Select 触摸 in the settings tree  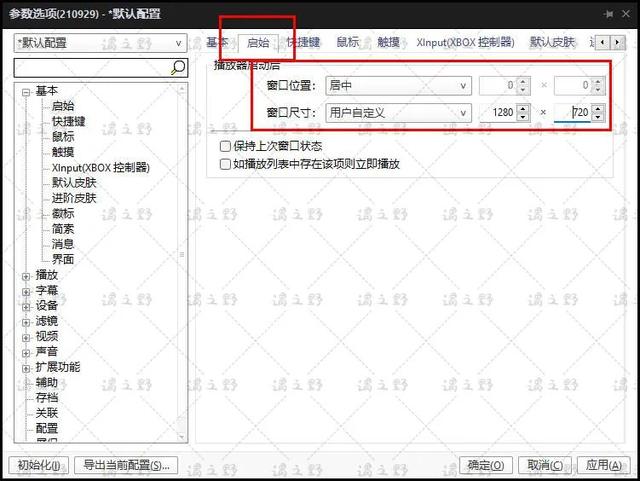pos(63,152)
